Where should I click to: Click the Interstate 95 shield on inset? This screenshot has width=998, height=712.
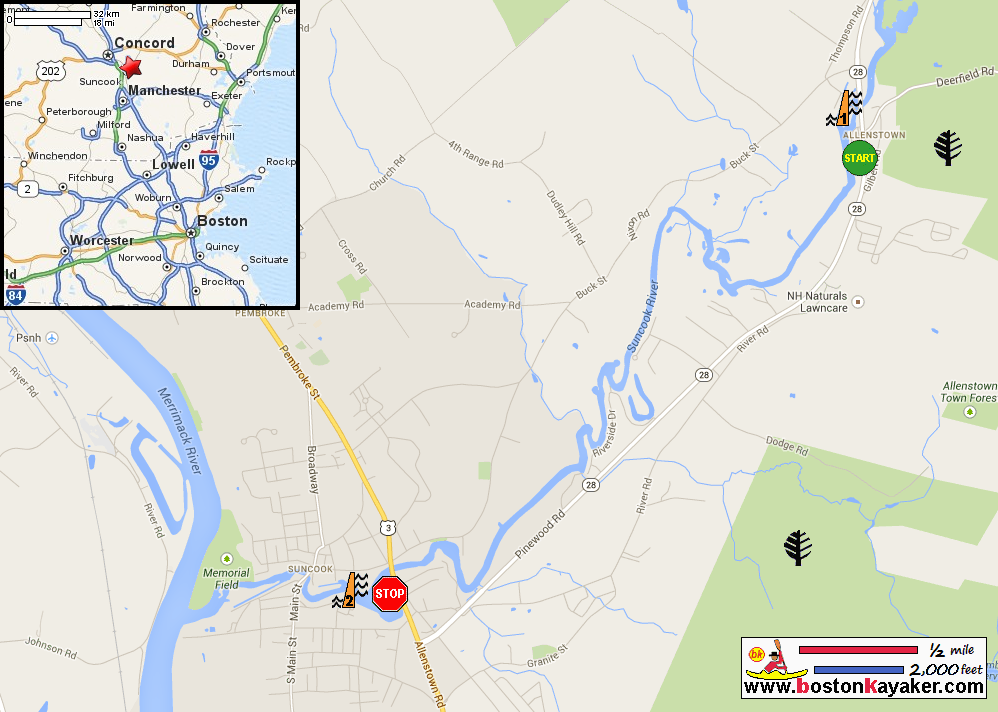pos(208,160)
